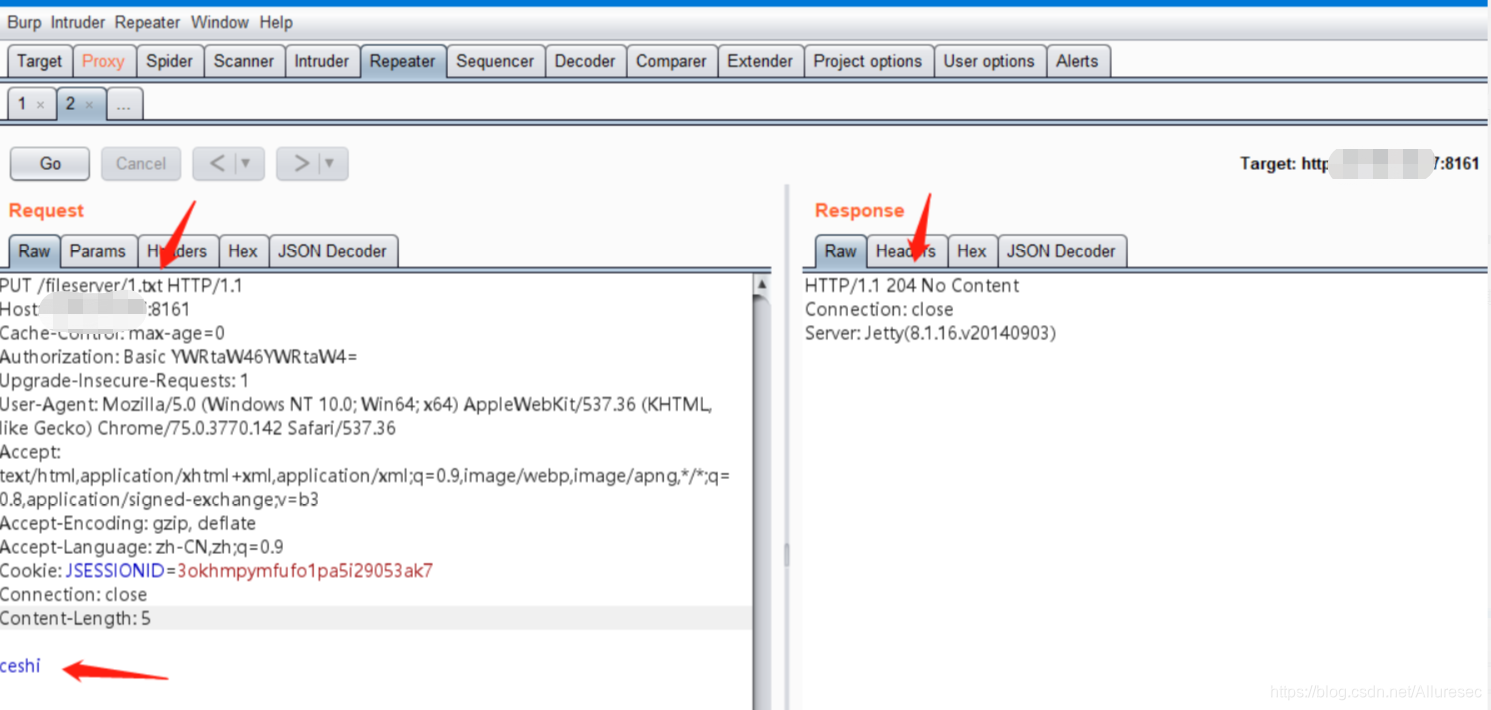Open the Project options tab
Viewport: 1491px width, 710px height.
868,61
